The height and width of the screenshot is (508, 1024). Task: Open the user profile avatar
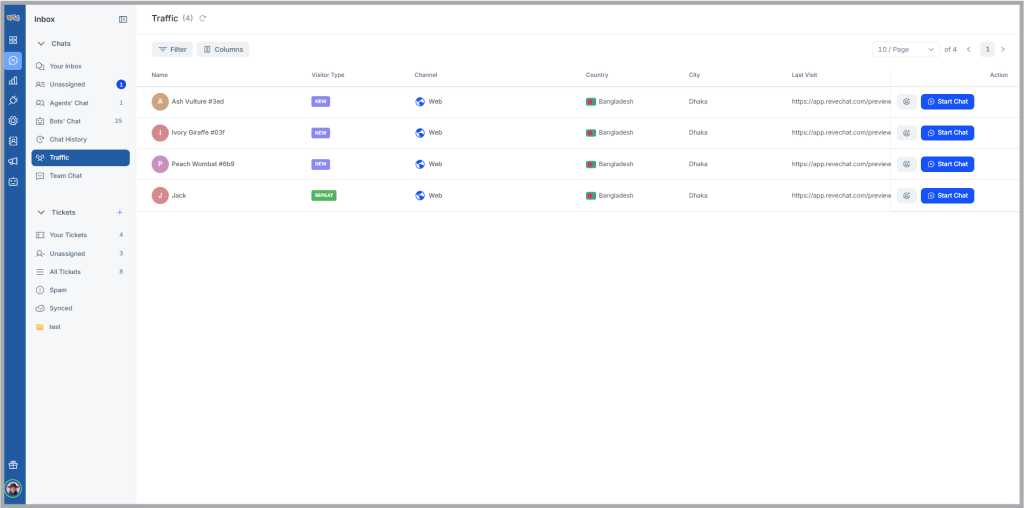pyautogui.click(x=13, y=488)
